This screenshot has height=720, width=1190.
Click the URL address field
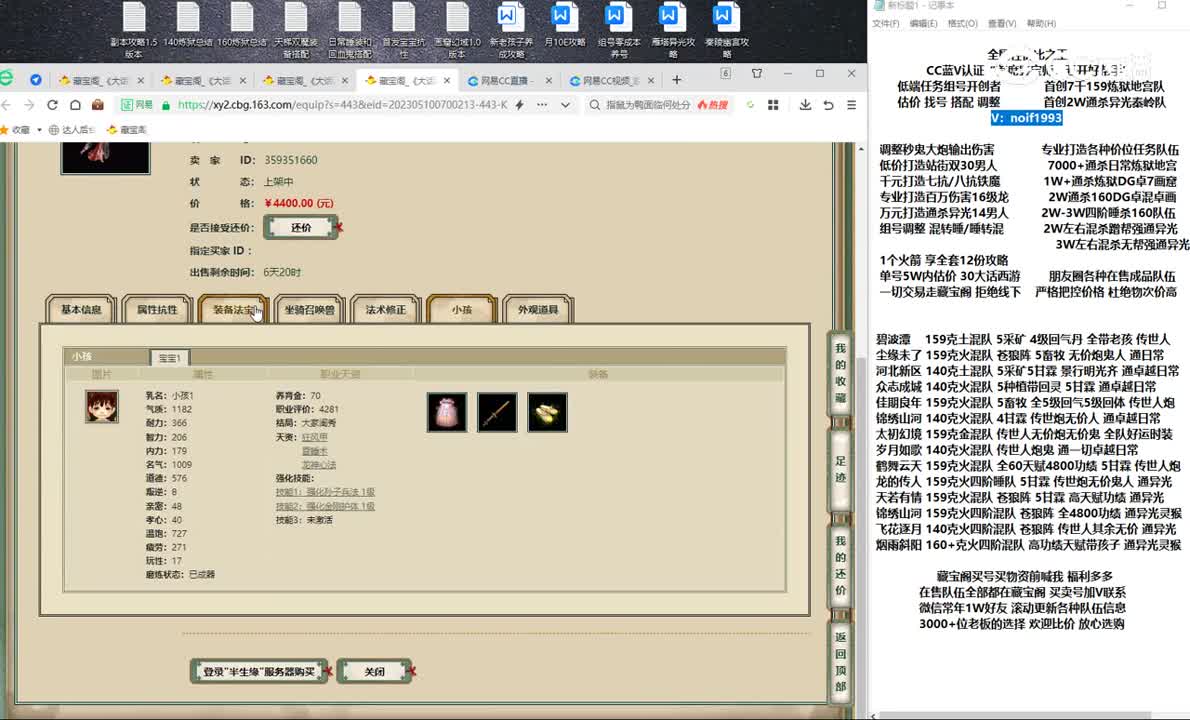point(342,105)
